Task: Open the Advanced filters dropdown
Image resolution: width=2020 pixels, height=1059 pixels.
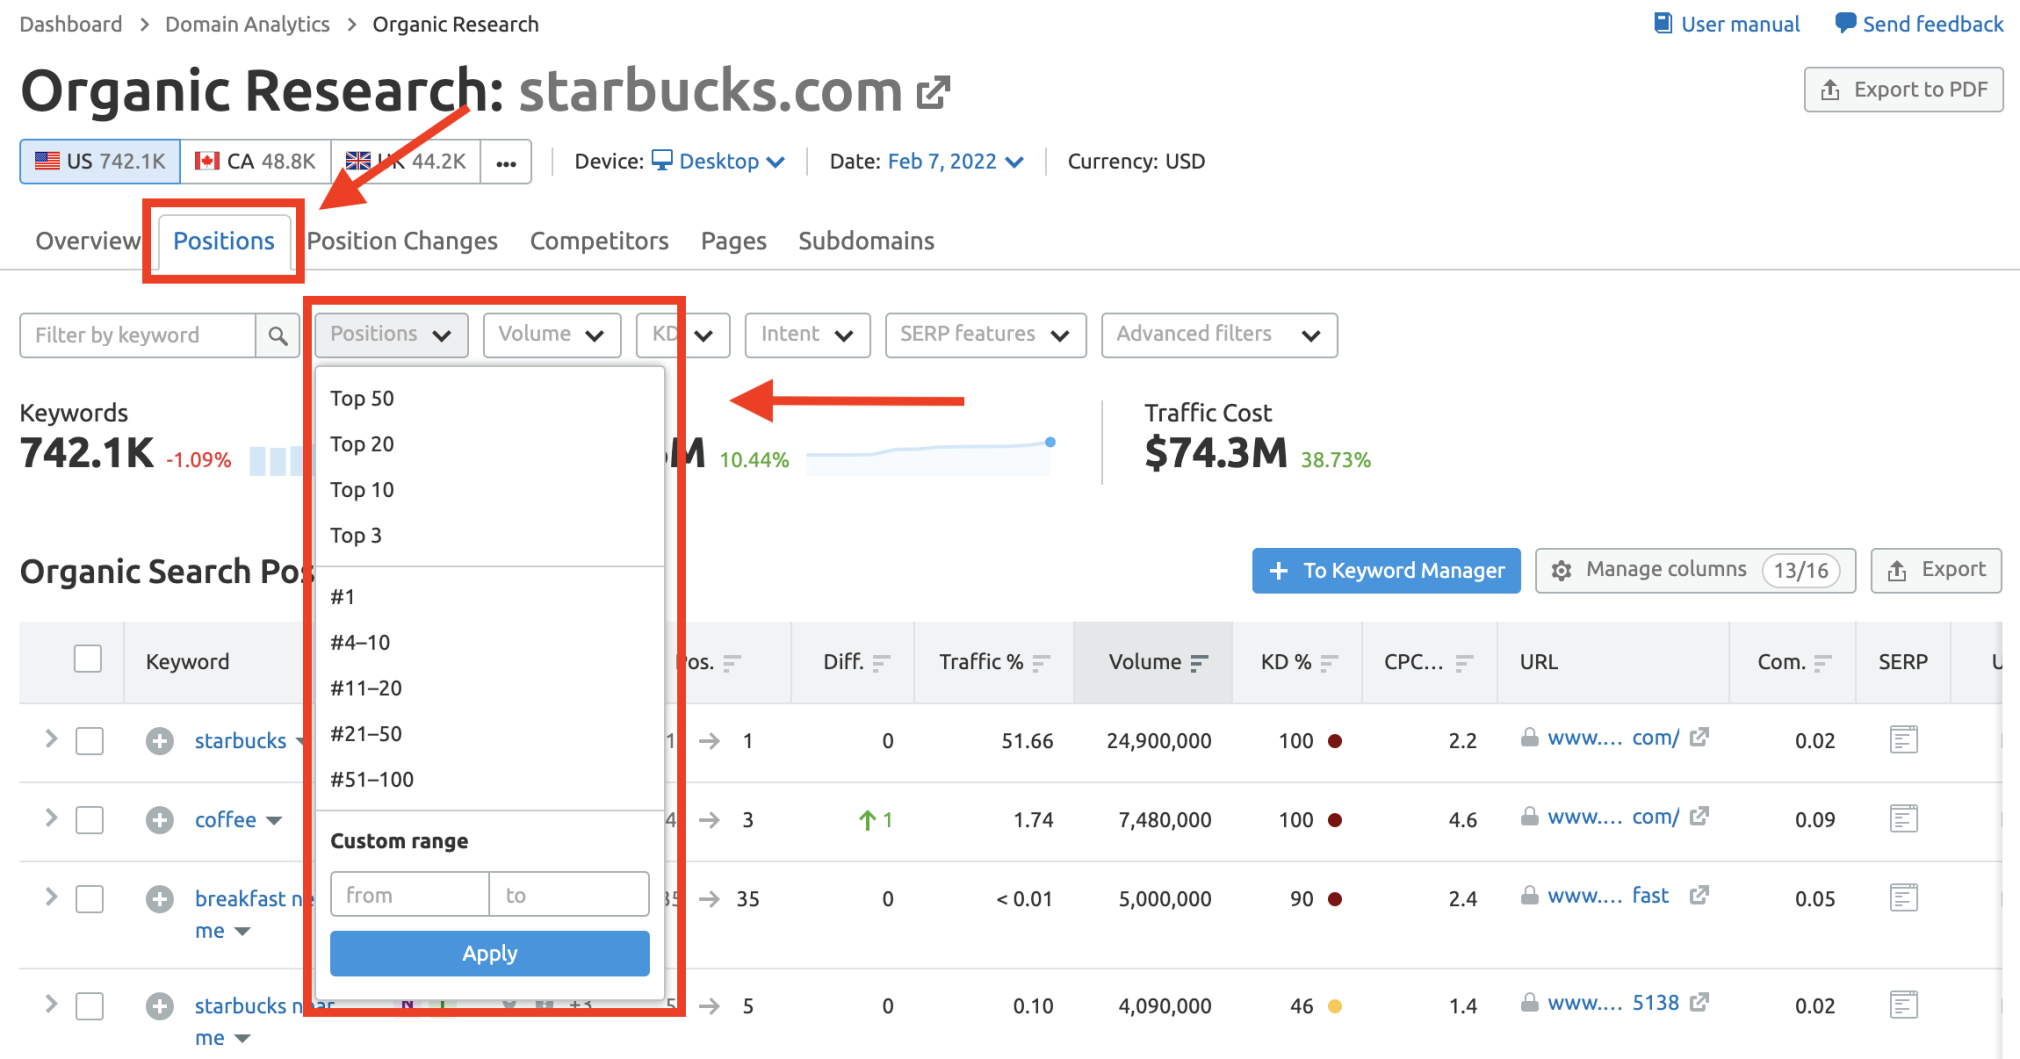Action: [1219, 335]
